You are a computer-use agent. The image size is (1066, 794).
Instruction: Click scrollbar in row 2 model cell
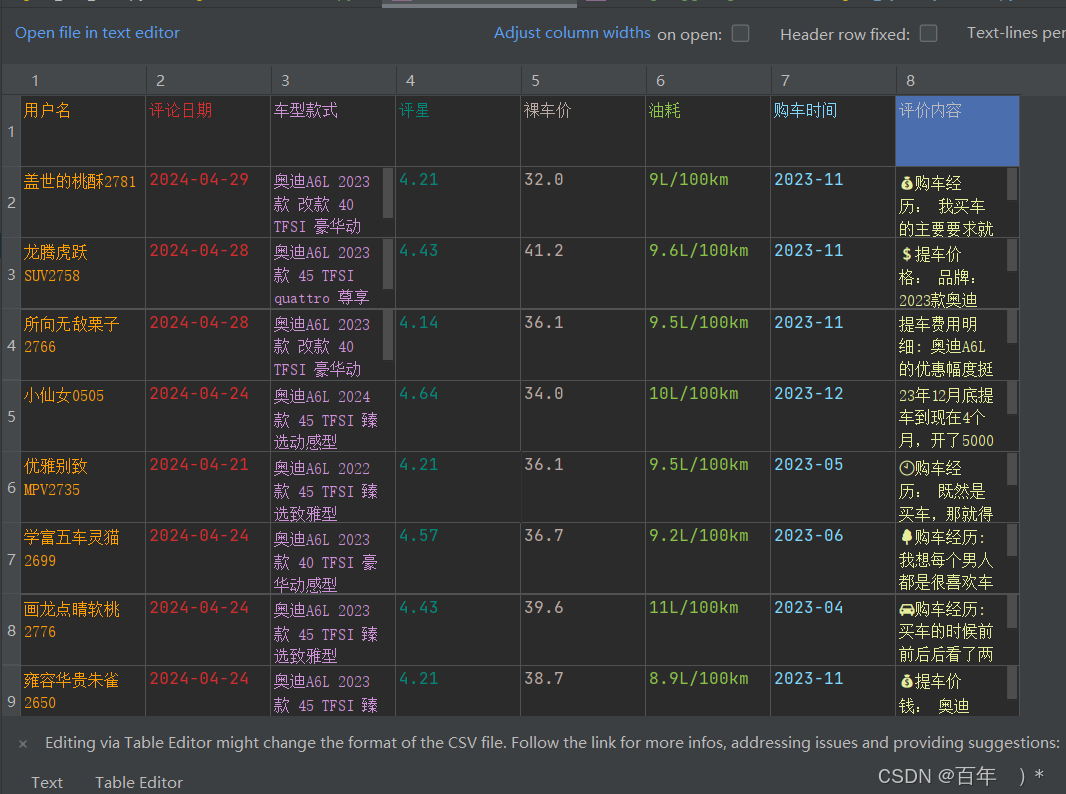click(x=388, y=193)
